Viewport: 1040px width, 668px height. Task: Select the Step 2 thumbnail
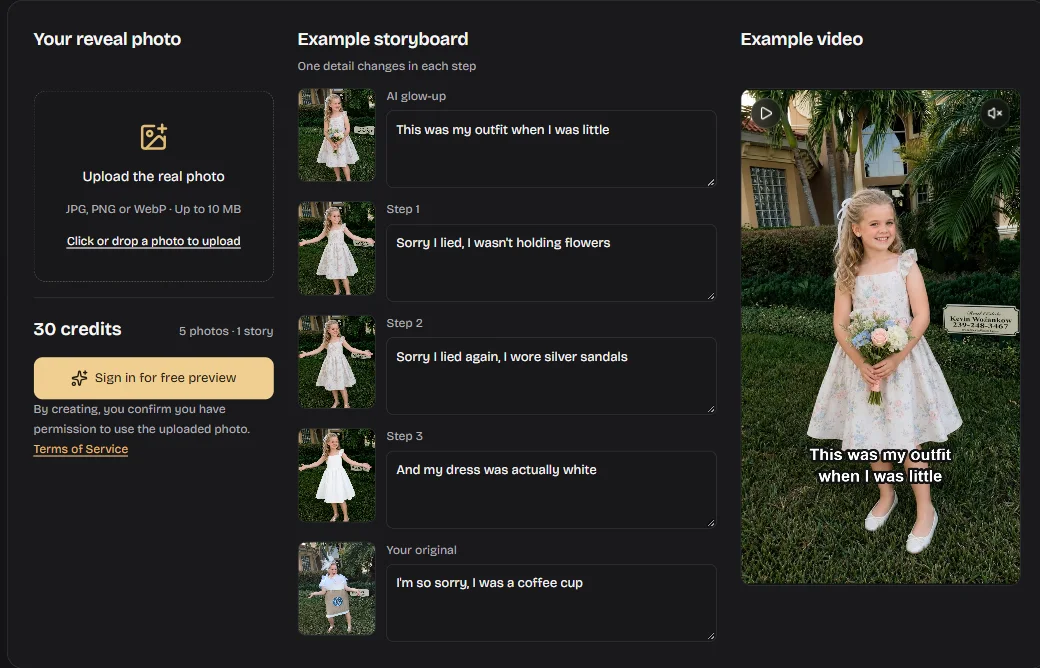pyautogui.click(x=336, y=362)
